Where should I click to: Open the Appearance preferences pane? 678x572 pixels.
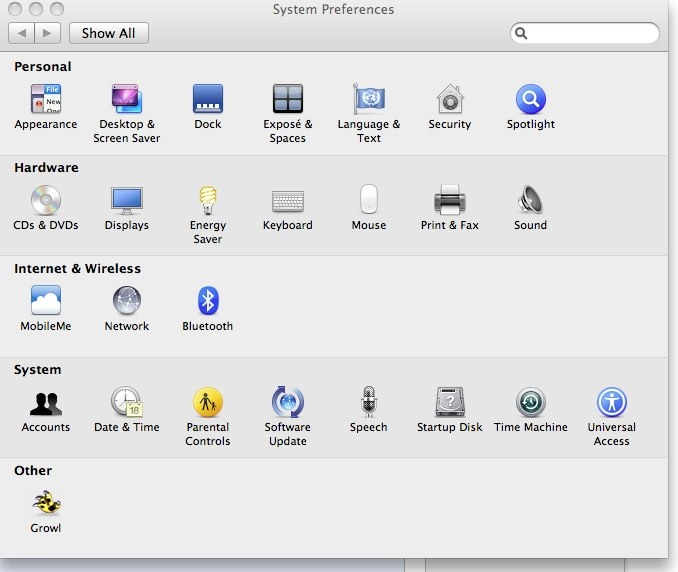pyautogui.click(x=45, y=100)
